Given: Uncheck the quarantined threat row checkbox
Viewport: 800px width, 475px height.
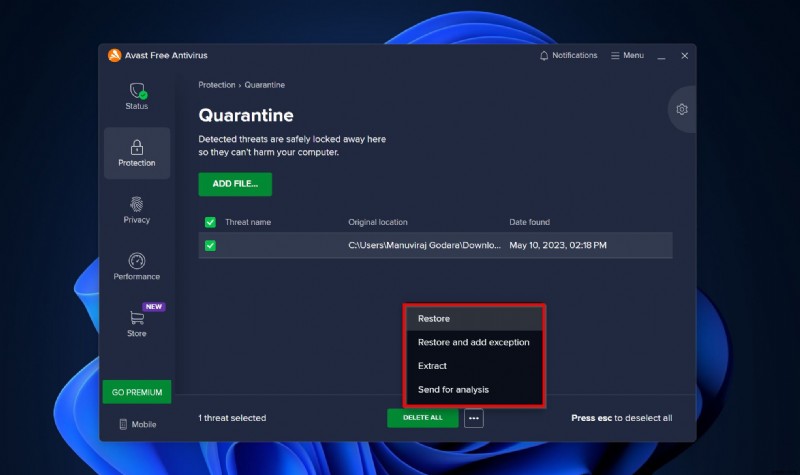Looking at the screenshot, I should pyautogui.click(x=210, y=245).
